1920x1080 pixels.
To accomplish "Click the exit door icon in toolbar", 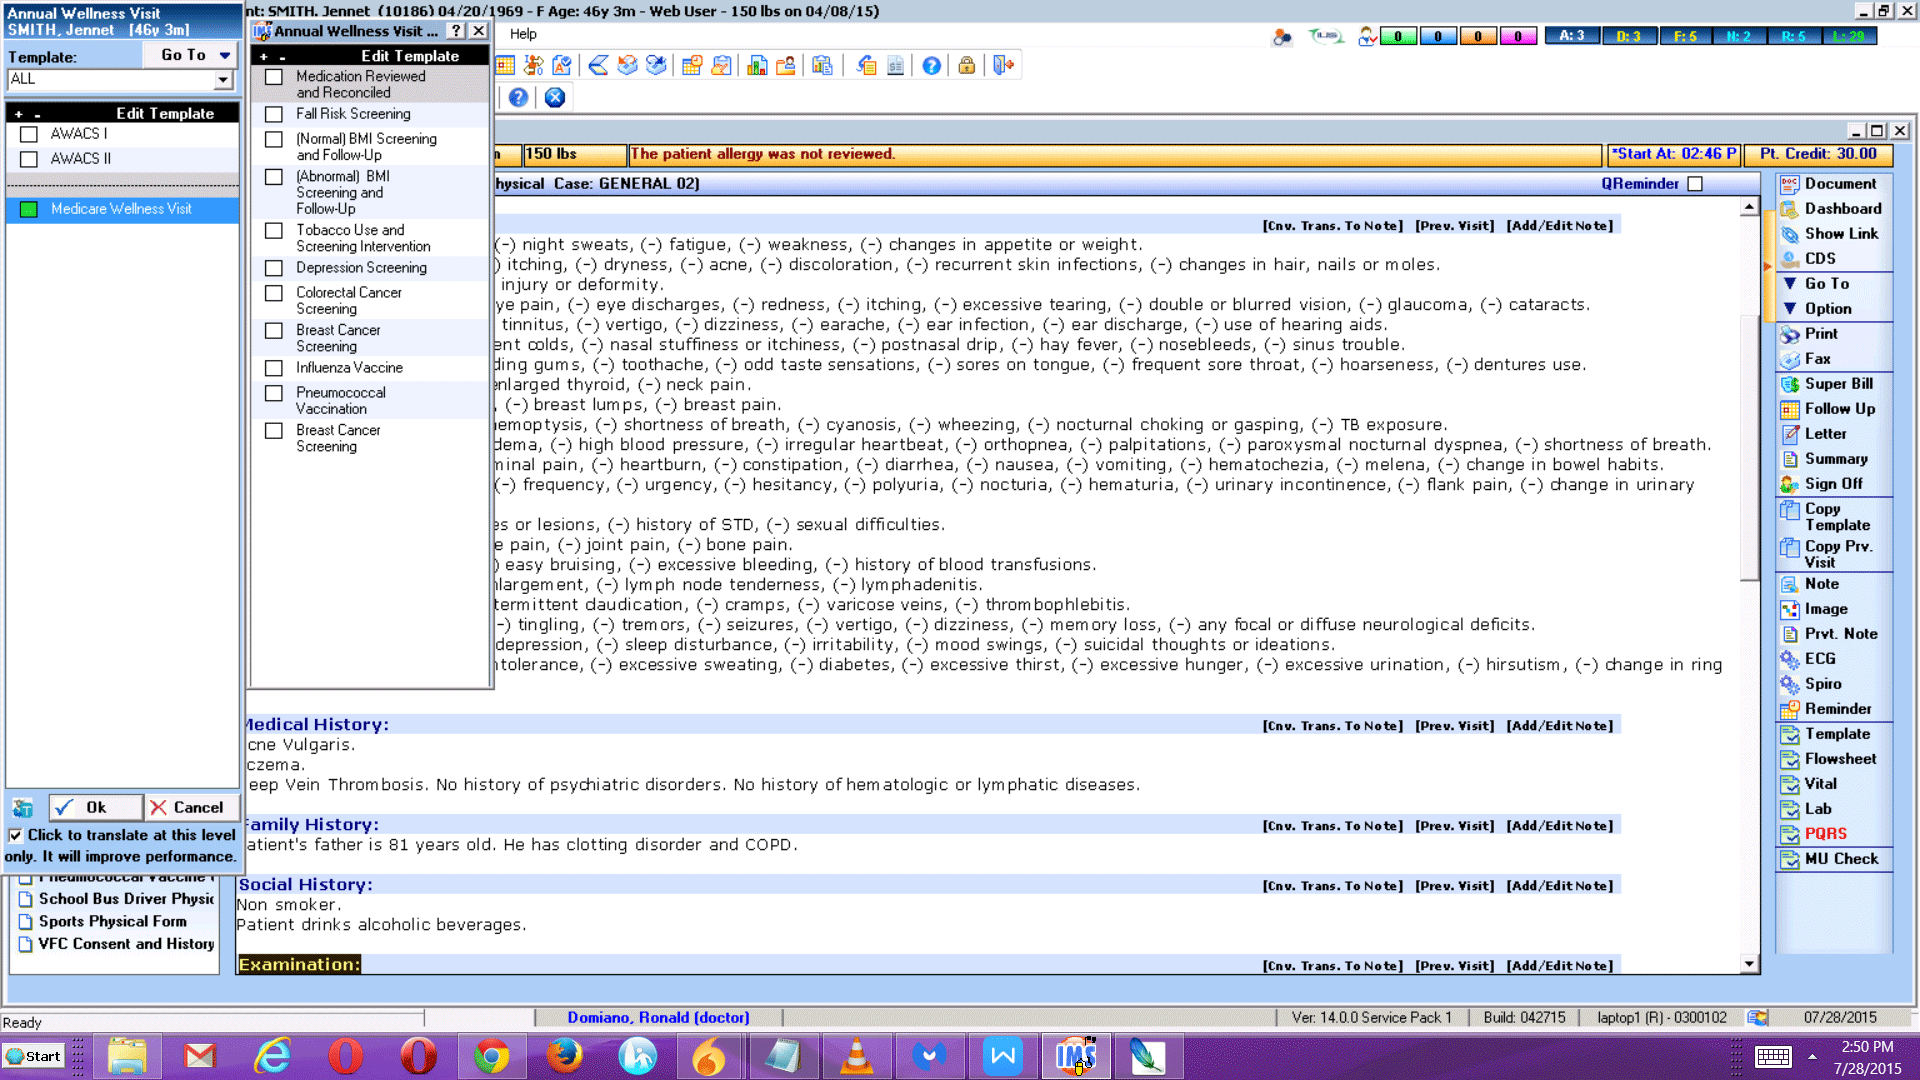I will [1003, 66].
